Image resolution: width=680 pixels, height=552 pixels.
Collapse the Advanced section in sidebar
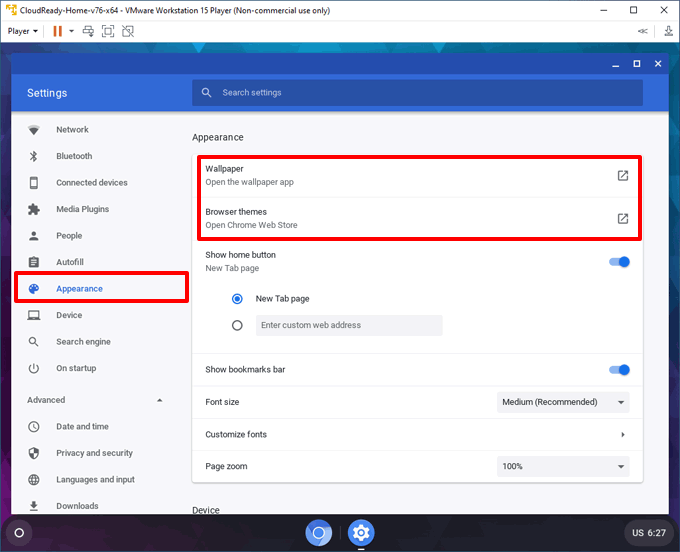[160, 400]
